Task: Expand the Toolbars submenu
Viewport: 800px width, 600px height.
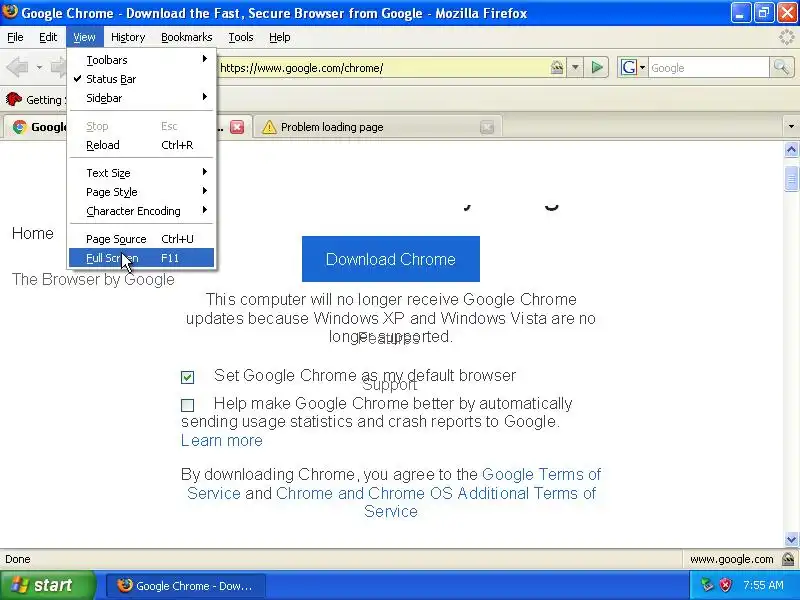Action: [x=141, y=60]
